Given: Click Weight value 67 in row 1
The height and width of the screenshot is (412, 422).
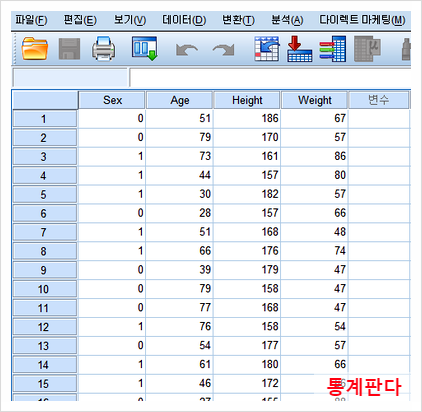Looking at the screenshot, I should (x=315, y=118).
